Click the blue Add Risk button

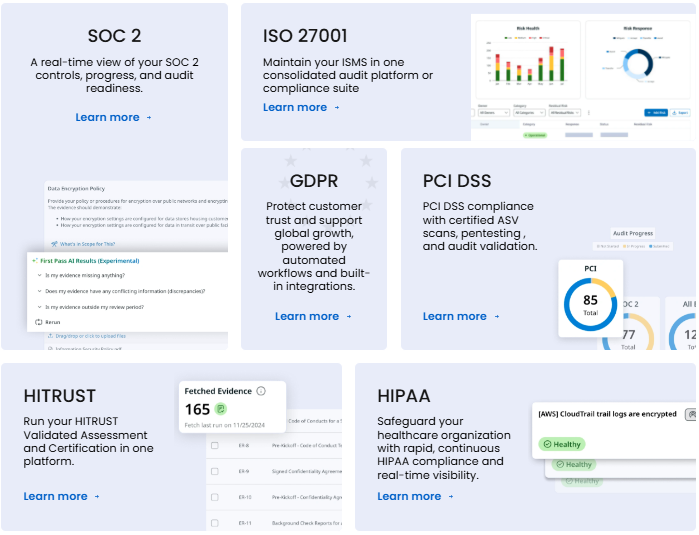(x=656, y=113)
